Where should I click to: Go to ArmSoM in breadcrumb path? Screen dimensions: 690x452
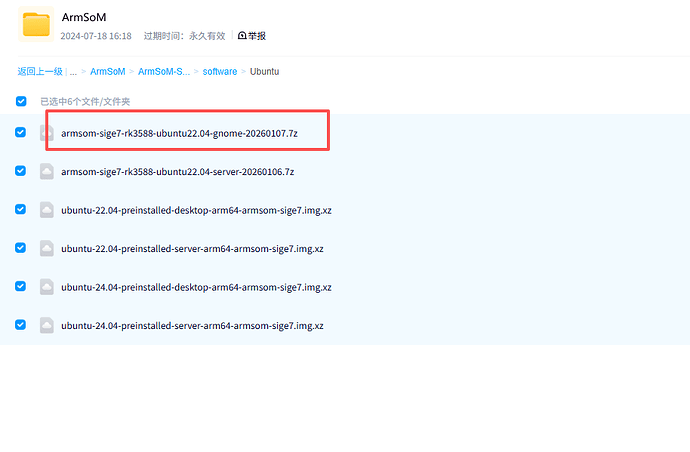click(108, 72)
